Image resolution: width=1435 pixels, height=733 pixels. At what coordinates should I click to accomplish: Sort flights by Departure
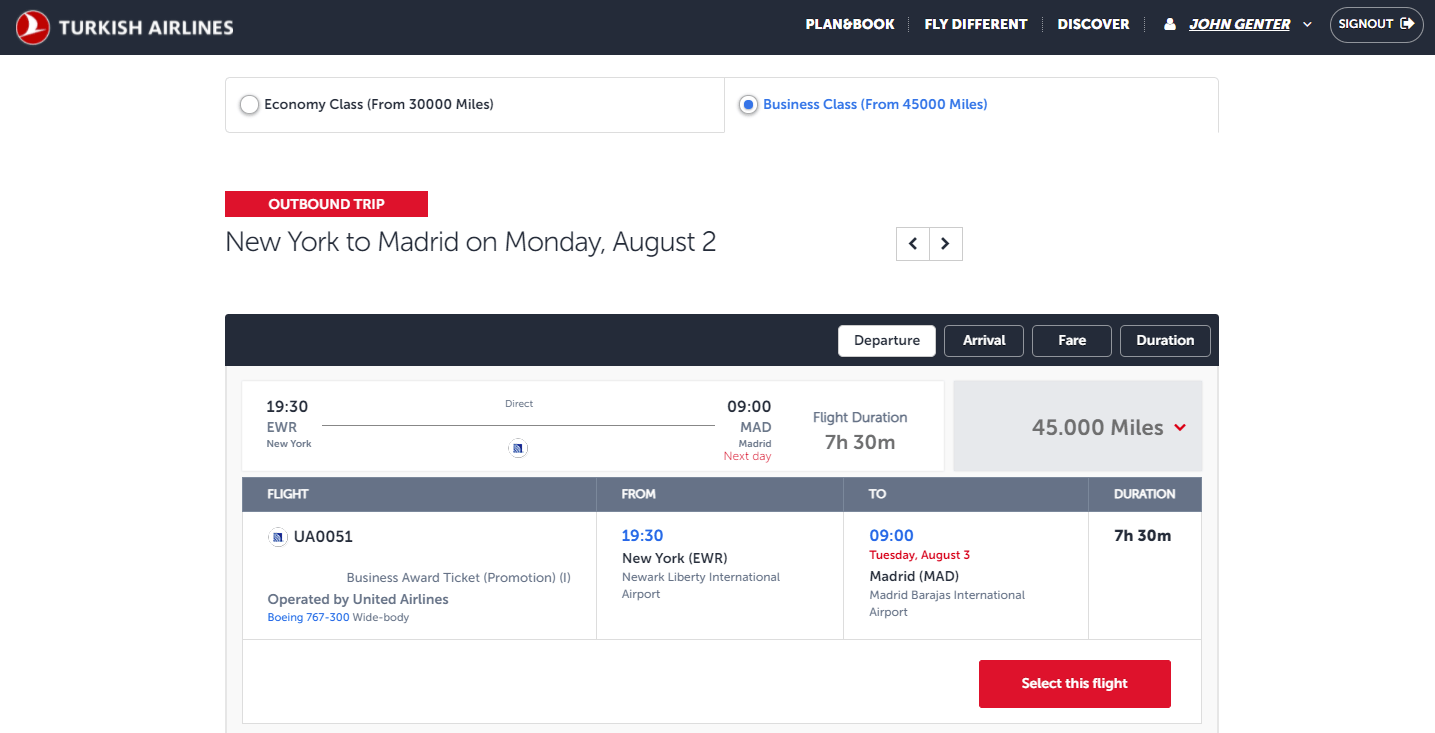[886, 341]
